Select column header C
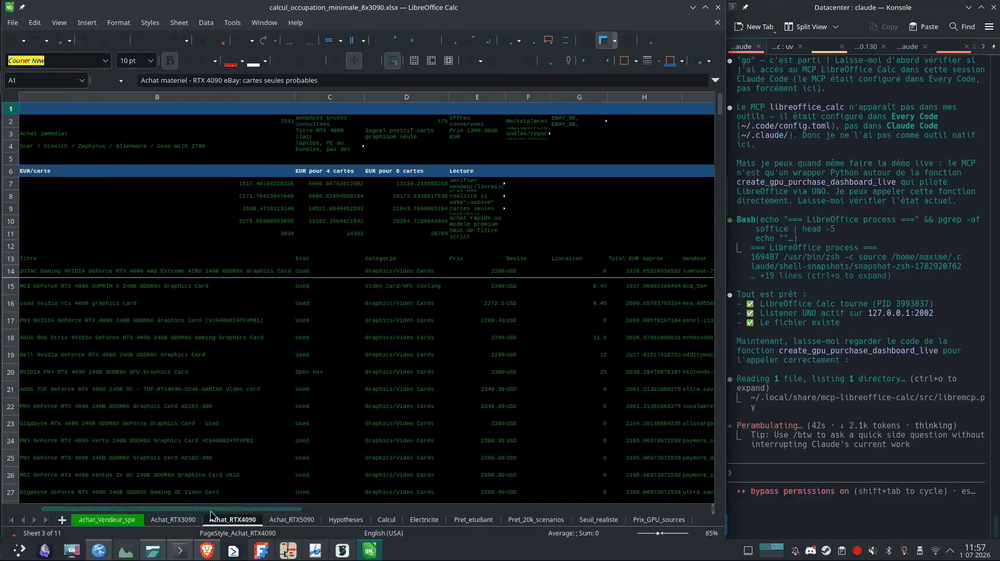The image size is (1000, 561). (330, 97)
